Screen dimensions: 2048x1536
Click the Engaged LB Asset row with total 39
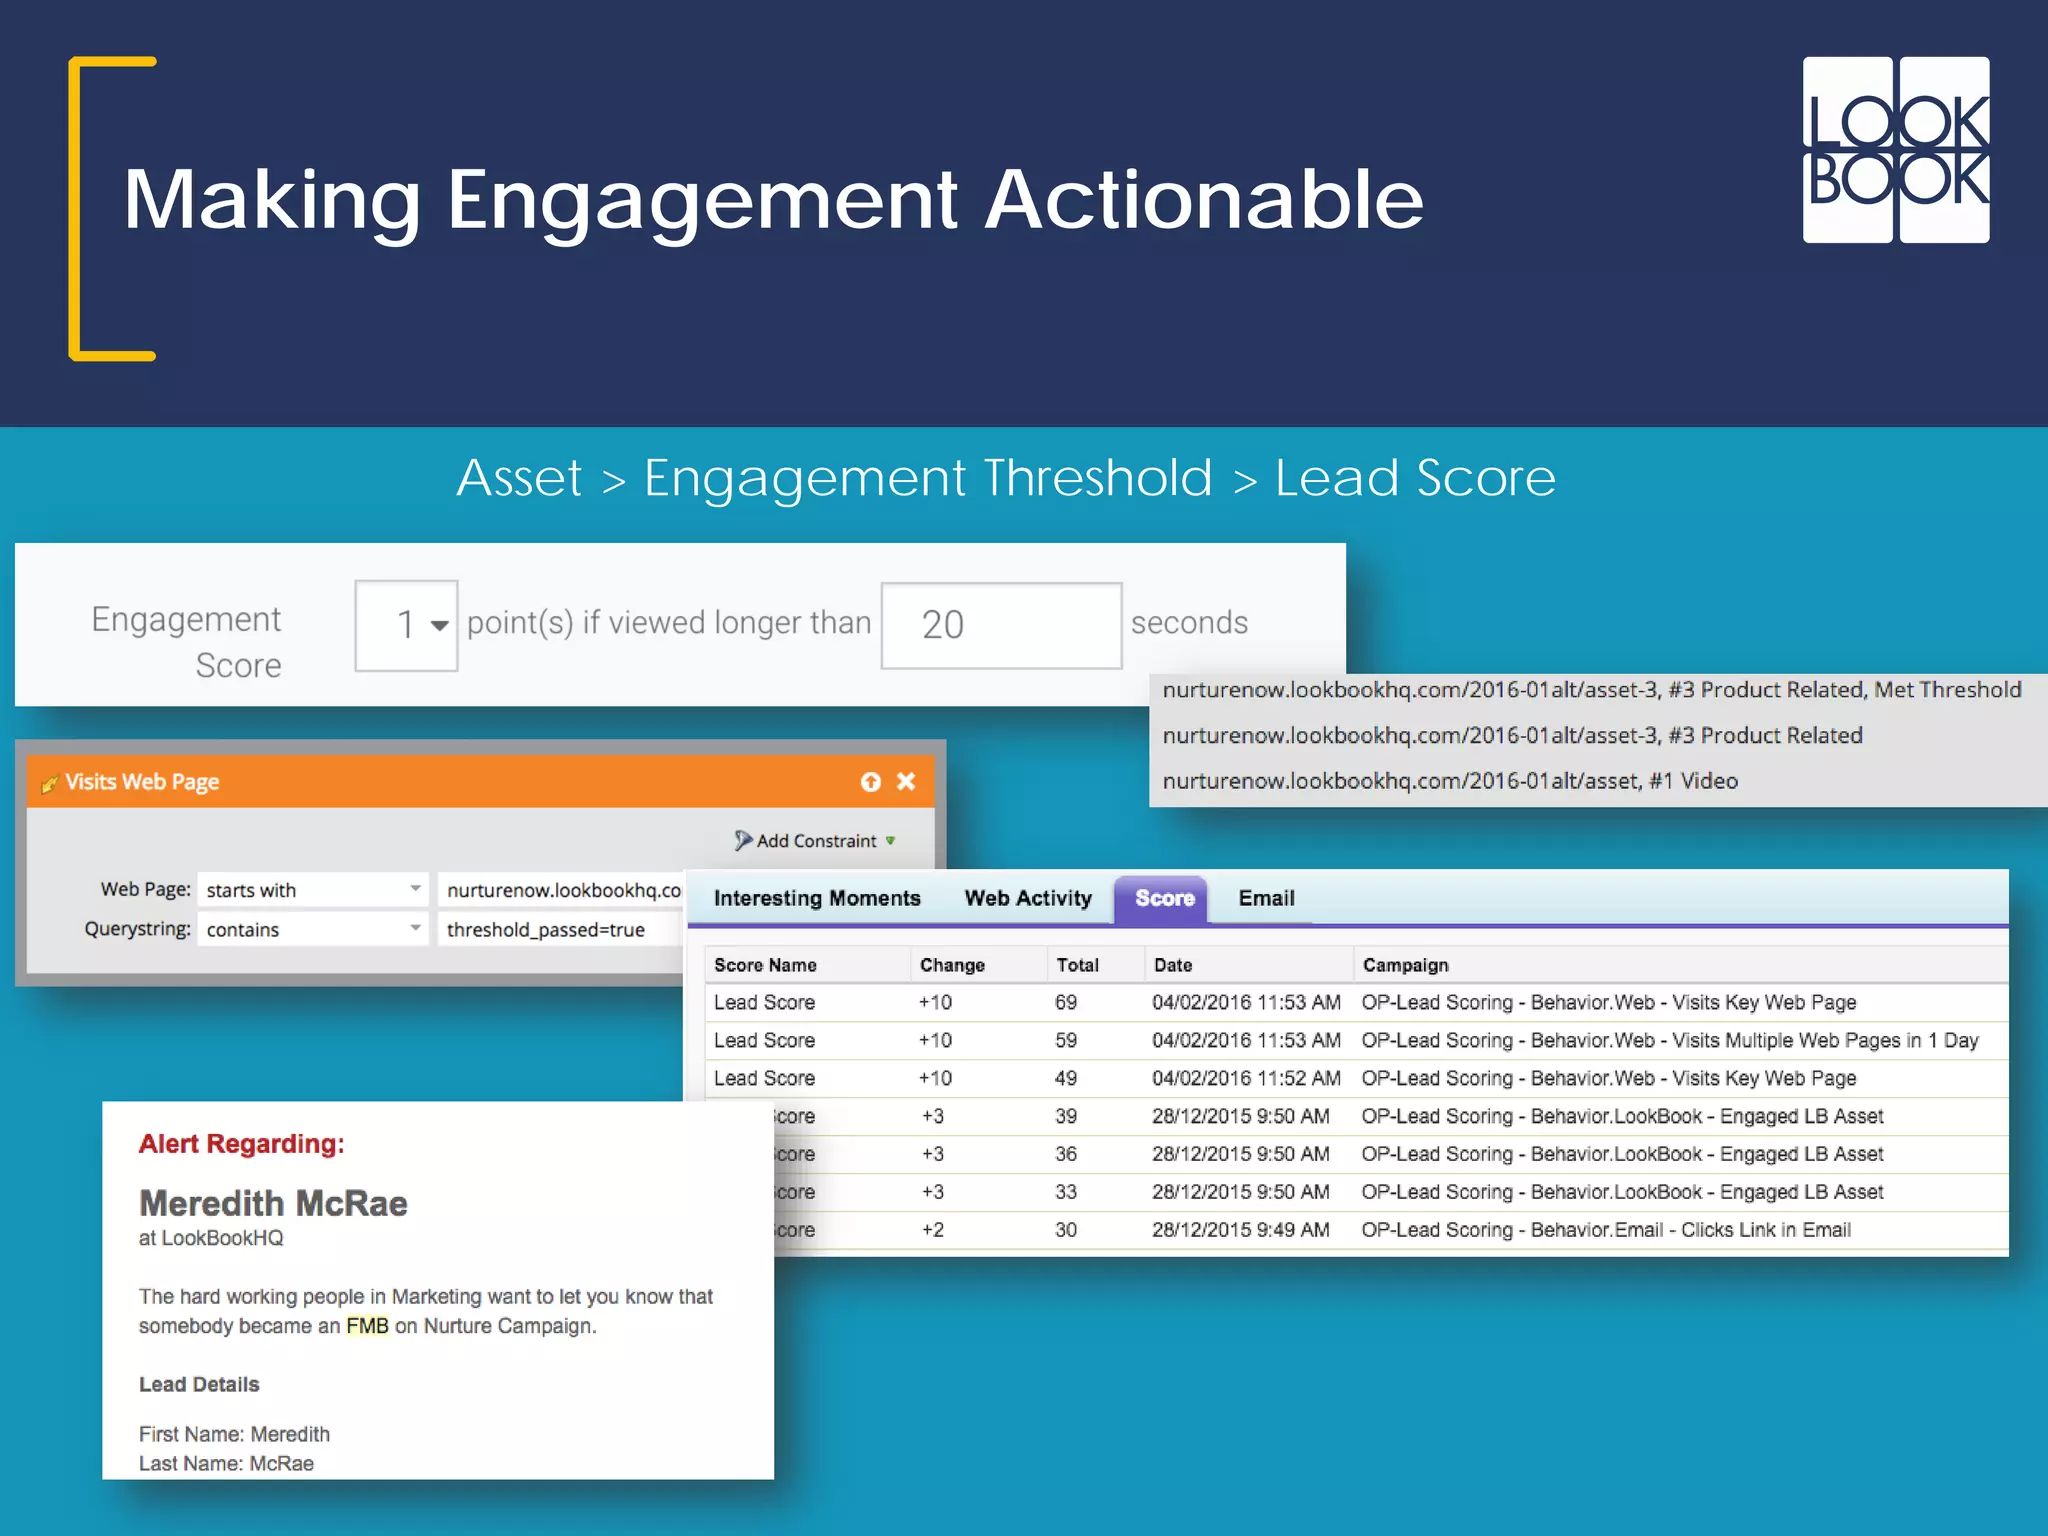pos(1390,1116)
